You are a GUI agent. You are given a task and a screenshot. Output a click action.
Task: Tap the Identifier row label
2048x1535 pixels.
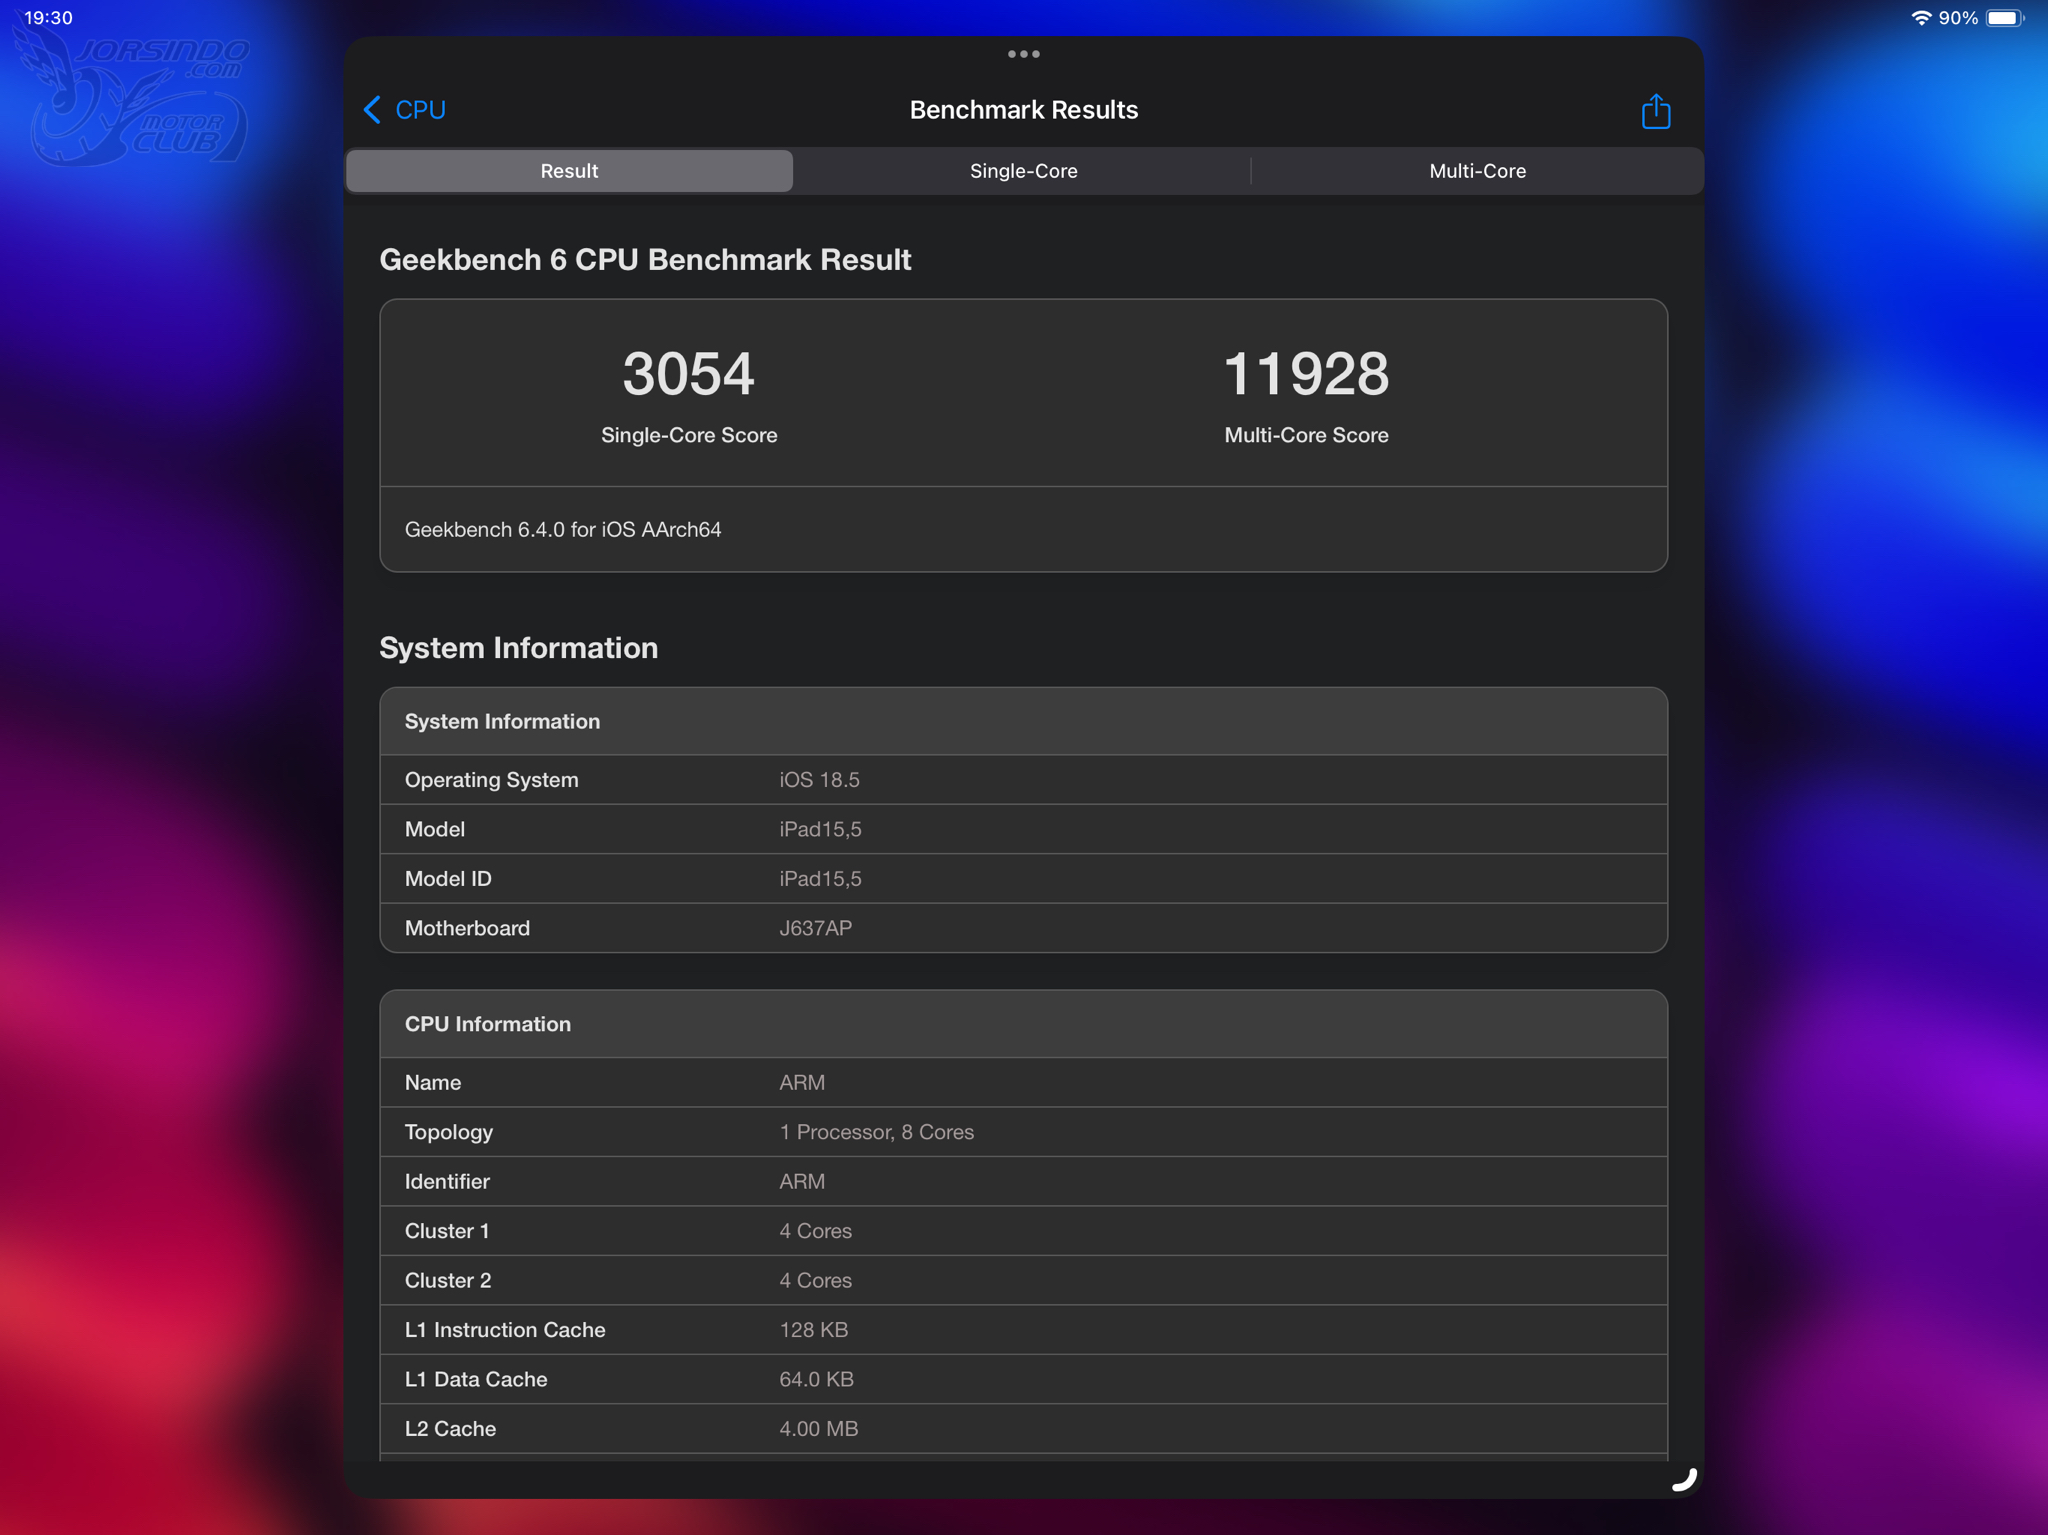tap(447, 1182)
